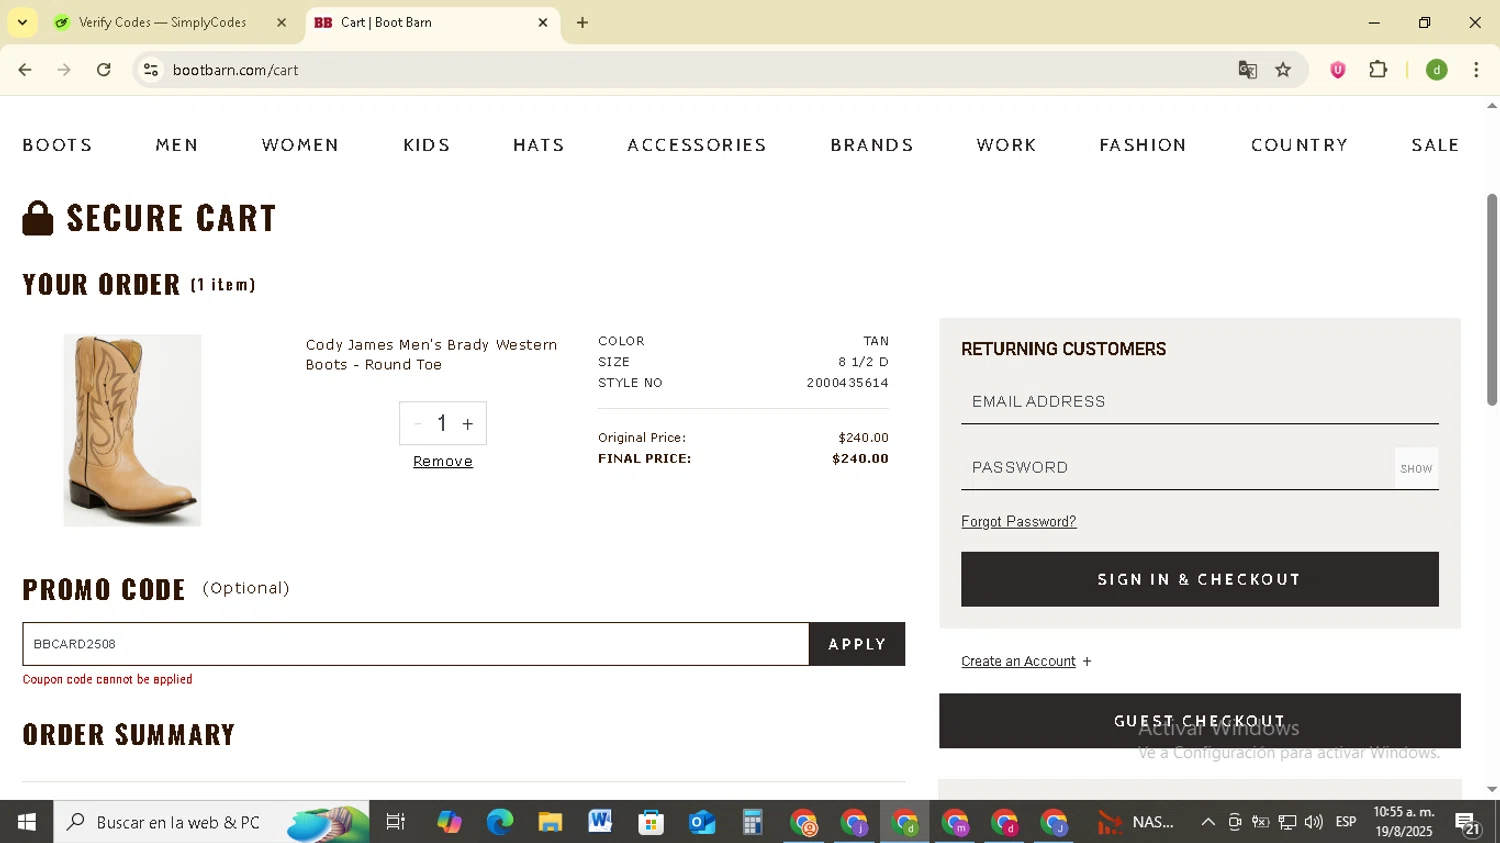Close the Verify Codes SimplyCodes tab
This screenshot has height=843, width=1500.
pyautogui.click(x=281, y=22)
